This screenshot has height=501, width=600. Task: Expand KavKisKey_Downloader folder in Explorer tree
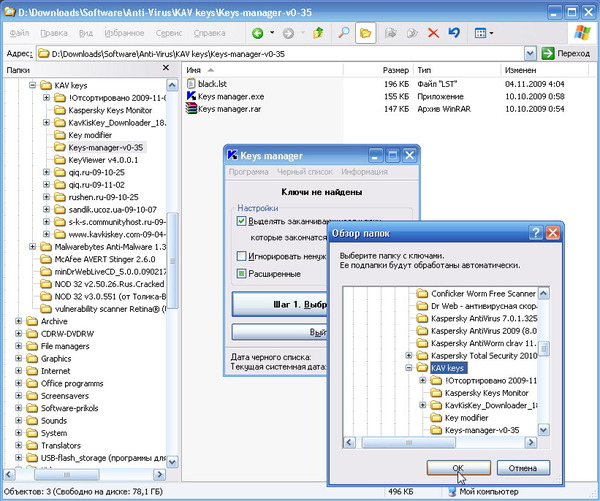click(x=46, y=122)
